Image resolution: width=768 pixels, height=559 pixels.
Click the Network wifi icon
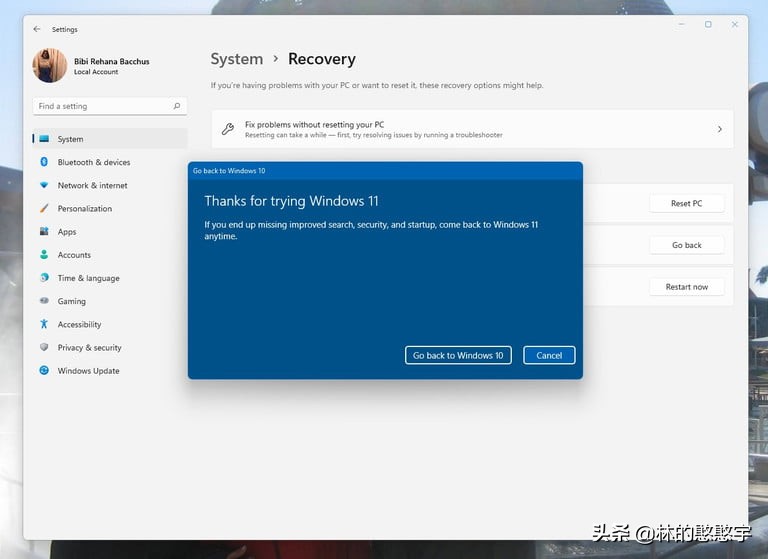(44, 185)
